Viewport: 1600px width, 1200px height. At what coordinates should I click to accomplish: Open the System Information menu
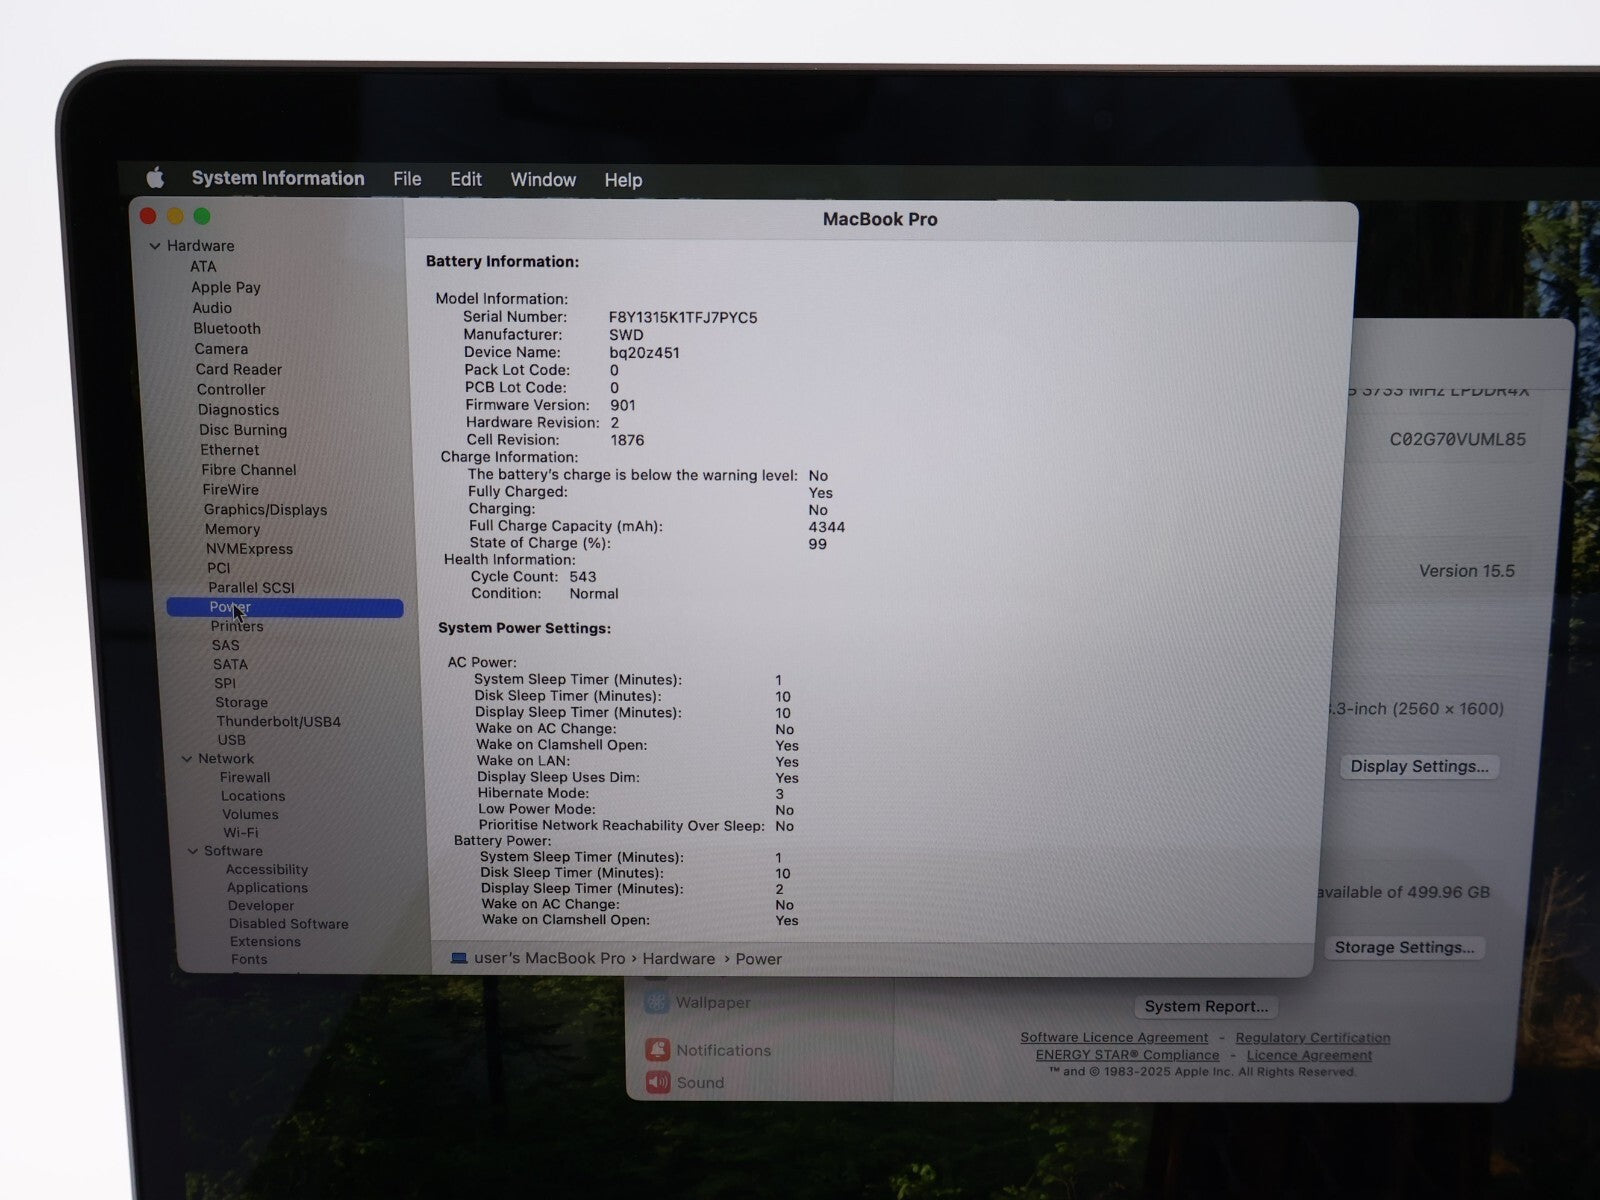click(278, 178)
